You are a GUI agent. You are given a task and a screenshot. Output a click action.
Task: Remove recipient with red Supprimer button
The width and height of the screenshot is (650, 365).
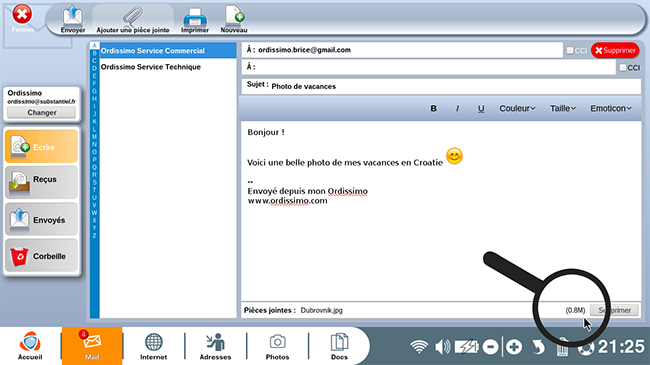(615, 50)
